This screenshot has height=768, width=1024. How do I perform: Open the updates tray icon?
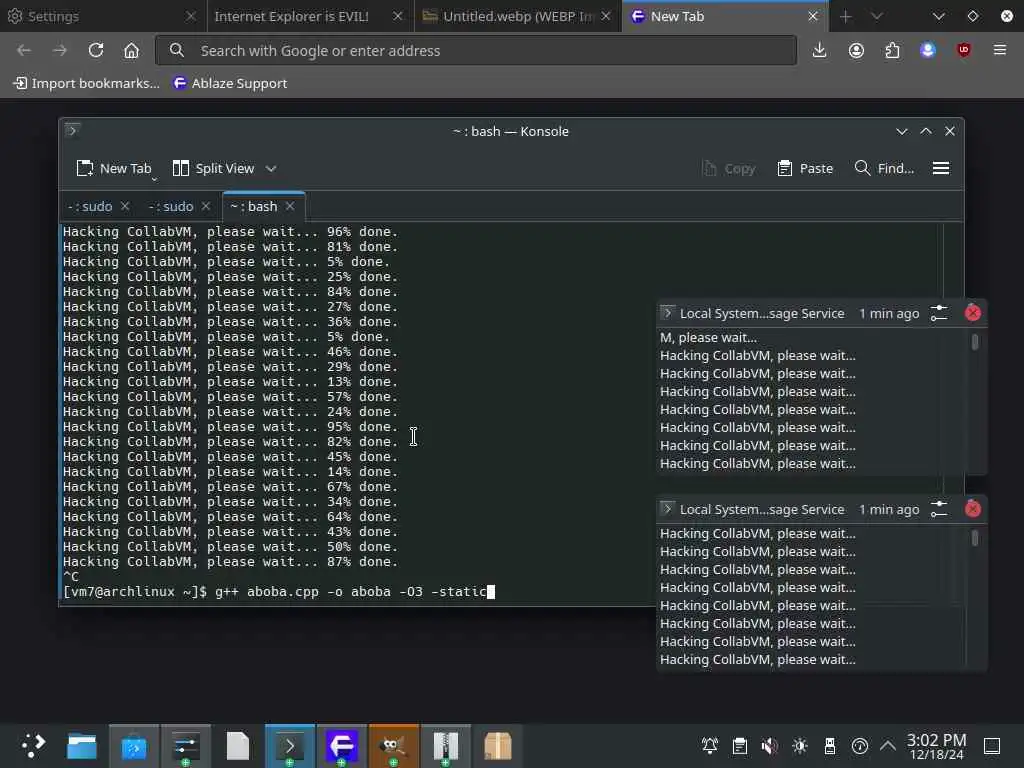(x=860, y=746)
